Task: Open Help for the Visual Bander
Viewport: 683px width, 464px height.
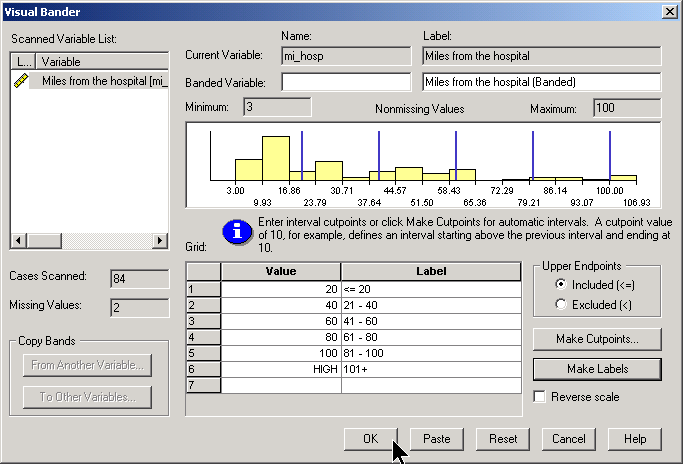Action: [635, 439]
